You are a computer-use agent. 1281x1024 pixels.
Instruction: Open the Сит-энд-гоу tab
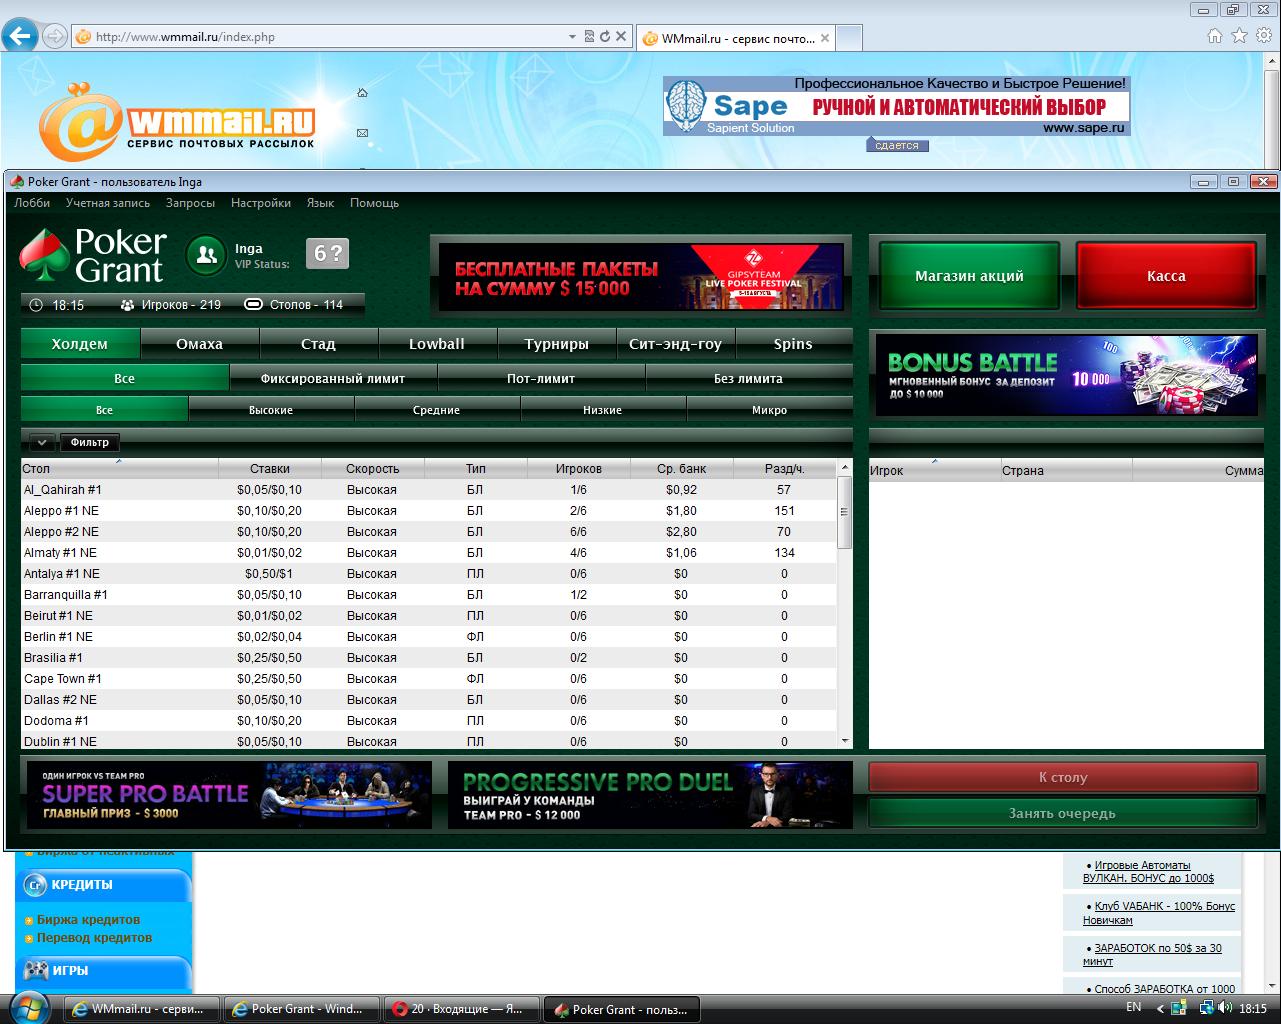[x=675, y=344]
